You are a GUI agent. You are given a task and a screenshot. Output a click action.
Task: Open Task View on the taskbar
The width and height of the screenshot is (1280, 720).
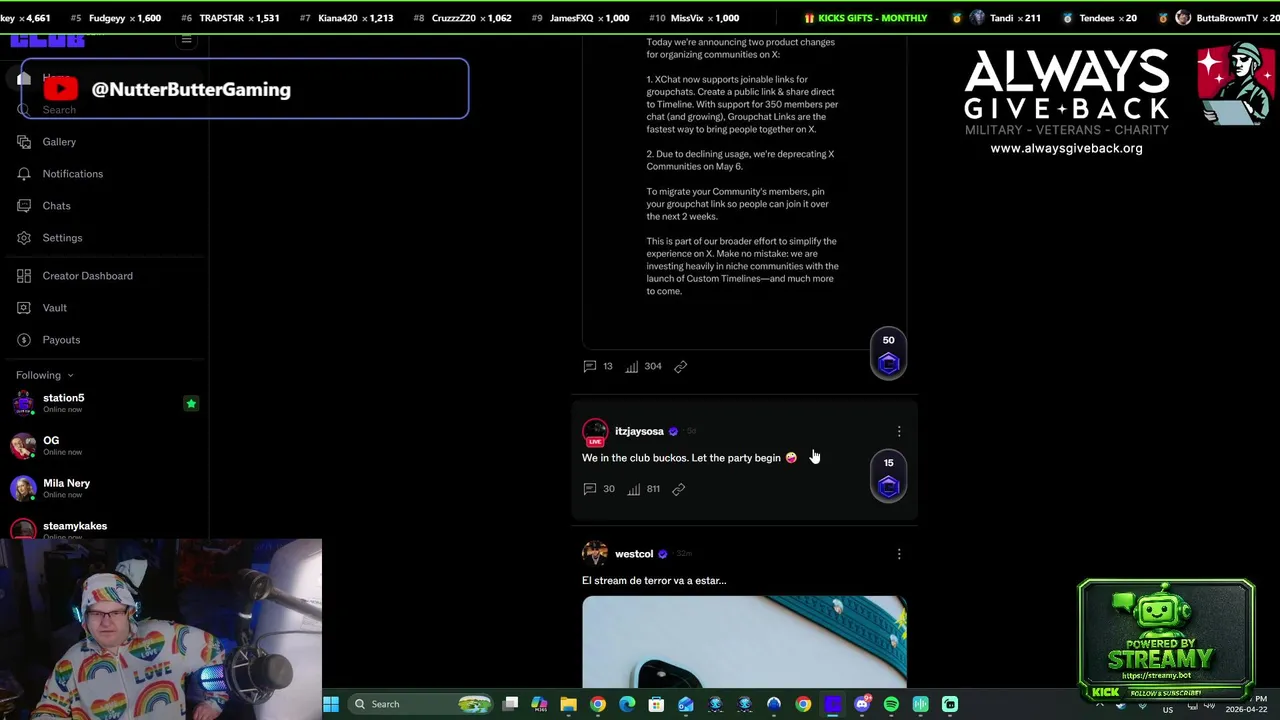point(510,704)
